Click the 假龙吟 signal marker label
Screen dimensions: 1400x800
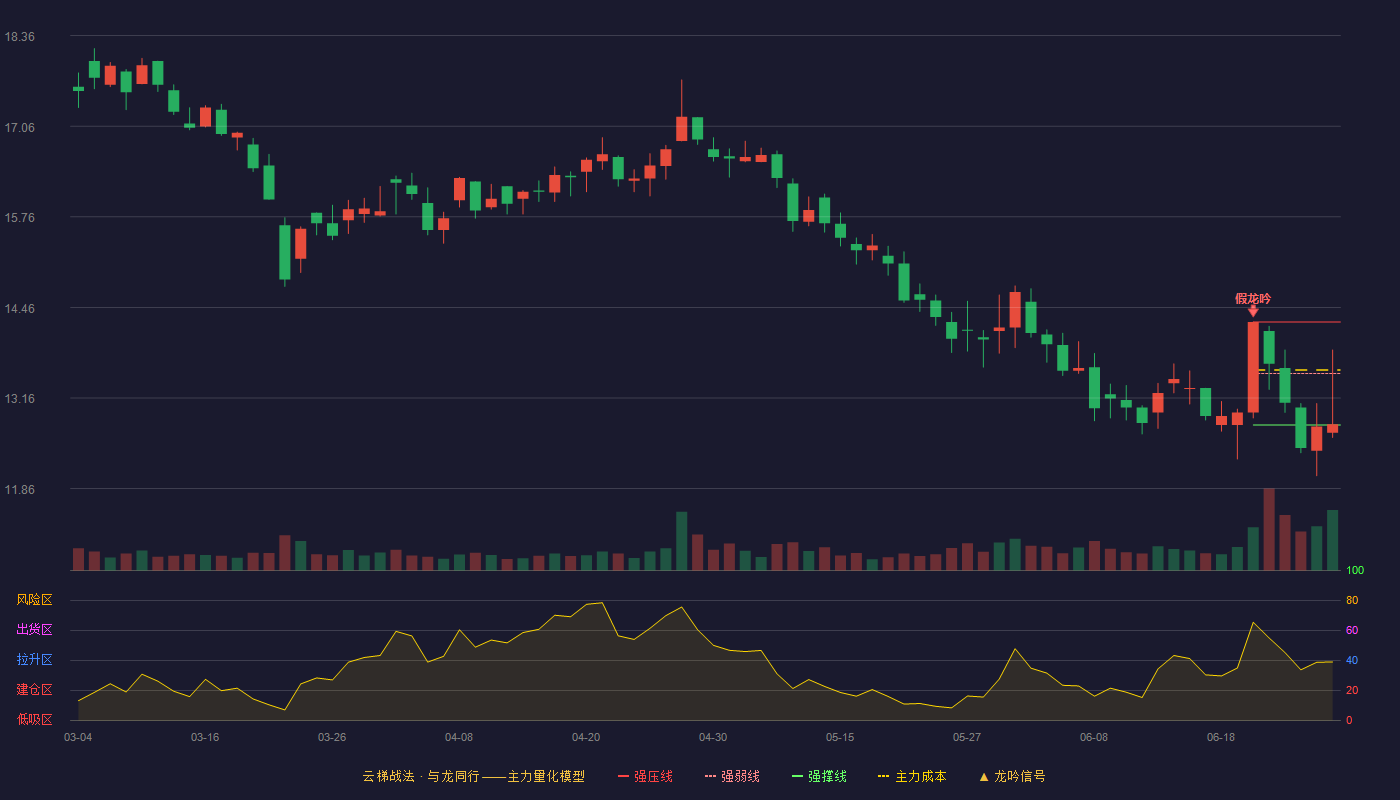(1253, 298)
